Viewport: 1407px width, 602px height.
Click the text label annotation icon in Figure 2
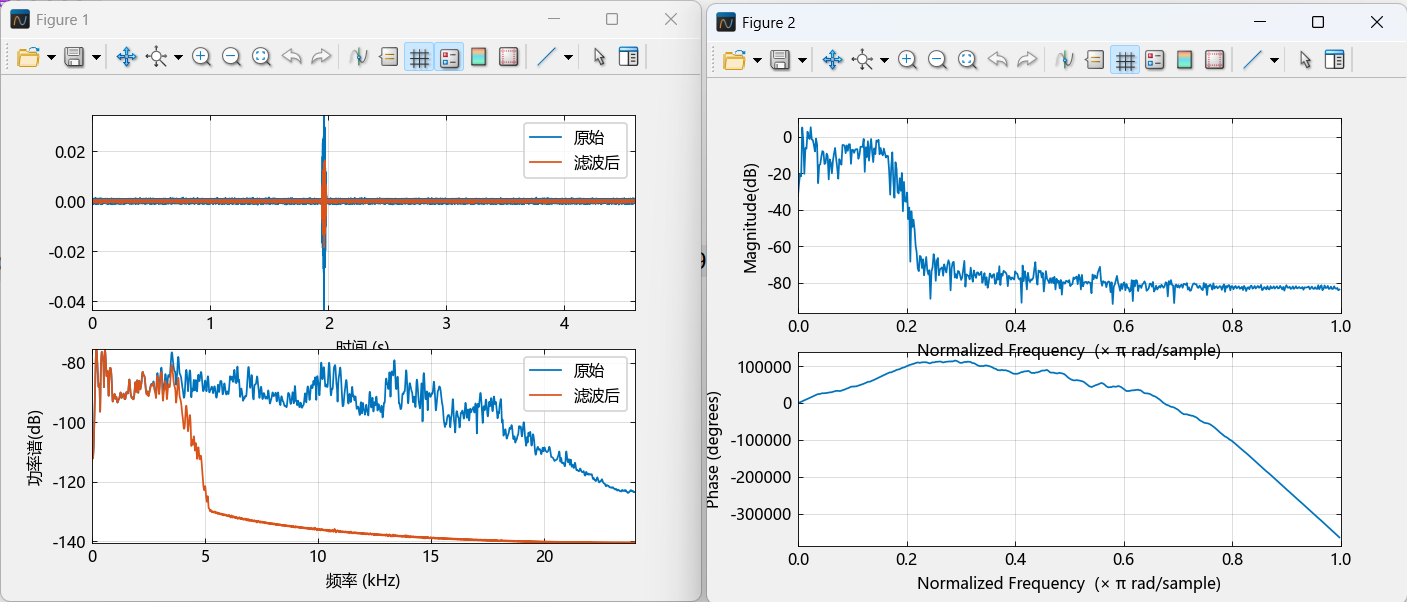pos(1095,60)
